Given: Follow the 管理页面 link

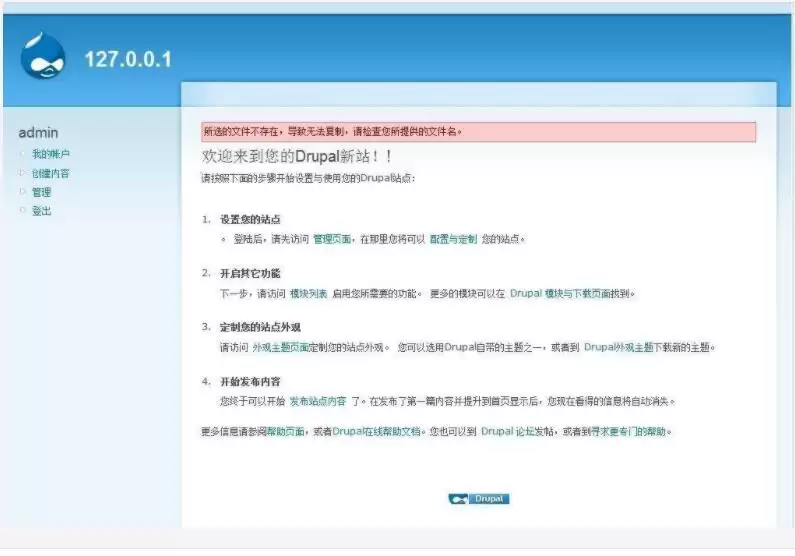Looking at the screenshot, I should tap(332, 239).
